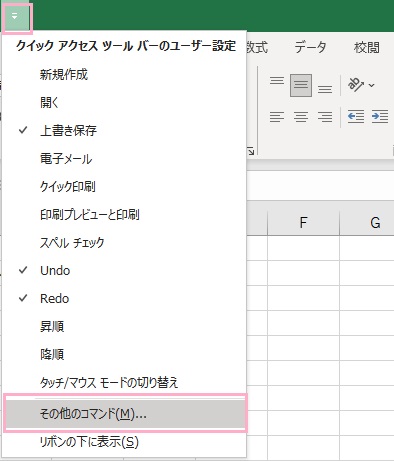Open the 校閲 ribbon tab
Viewport: 394px width, 461px height.
(x=367, y=47)
